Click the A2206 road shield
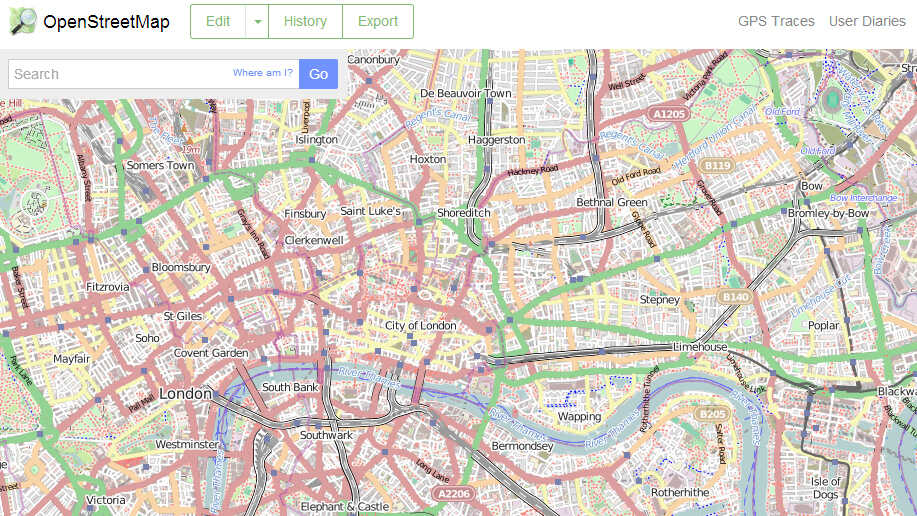 pyautogui.click(x=454, y=493)
